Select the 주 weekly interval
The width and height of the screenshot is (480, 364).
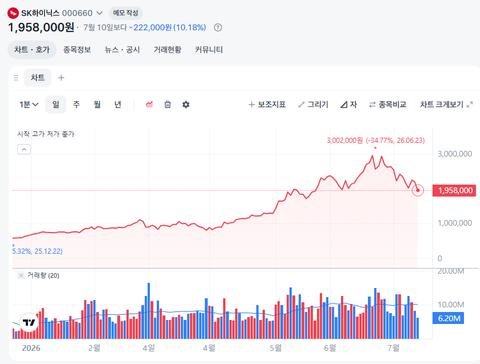click(x=76, y=105)
